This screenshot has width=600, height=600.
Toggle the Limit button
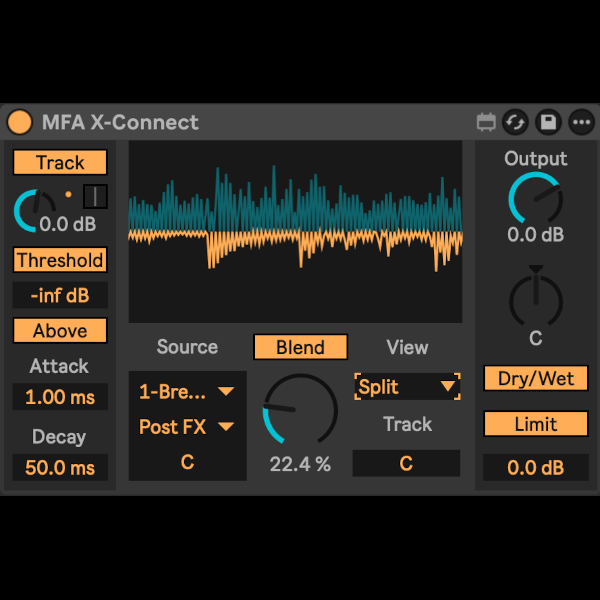[535, 424]
